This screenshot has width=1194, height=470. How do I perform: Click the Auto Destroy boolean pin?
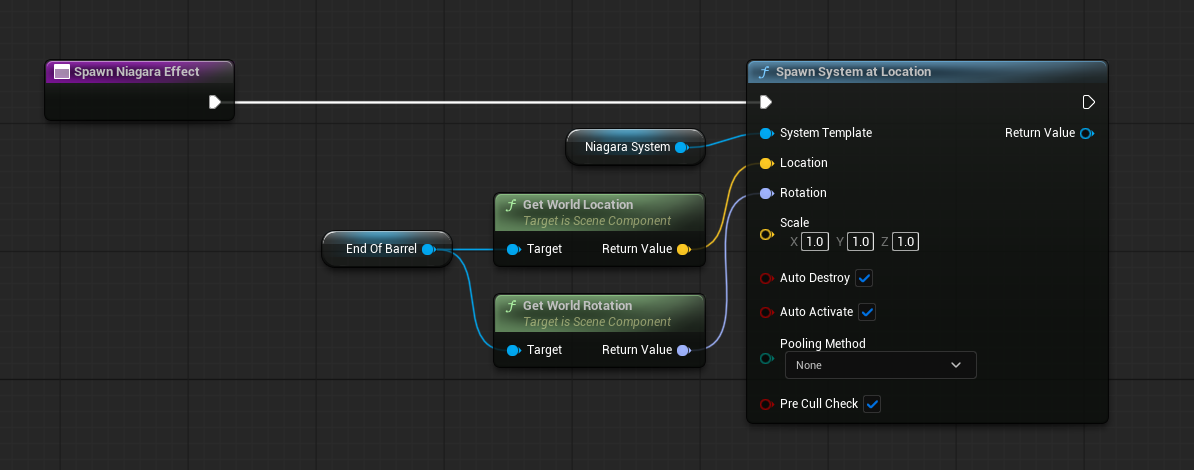pyautogui.click(x=766, y=279)
